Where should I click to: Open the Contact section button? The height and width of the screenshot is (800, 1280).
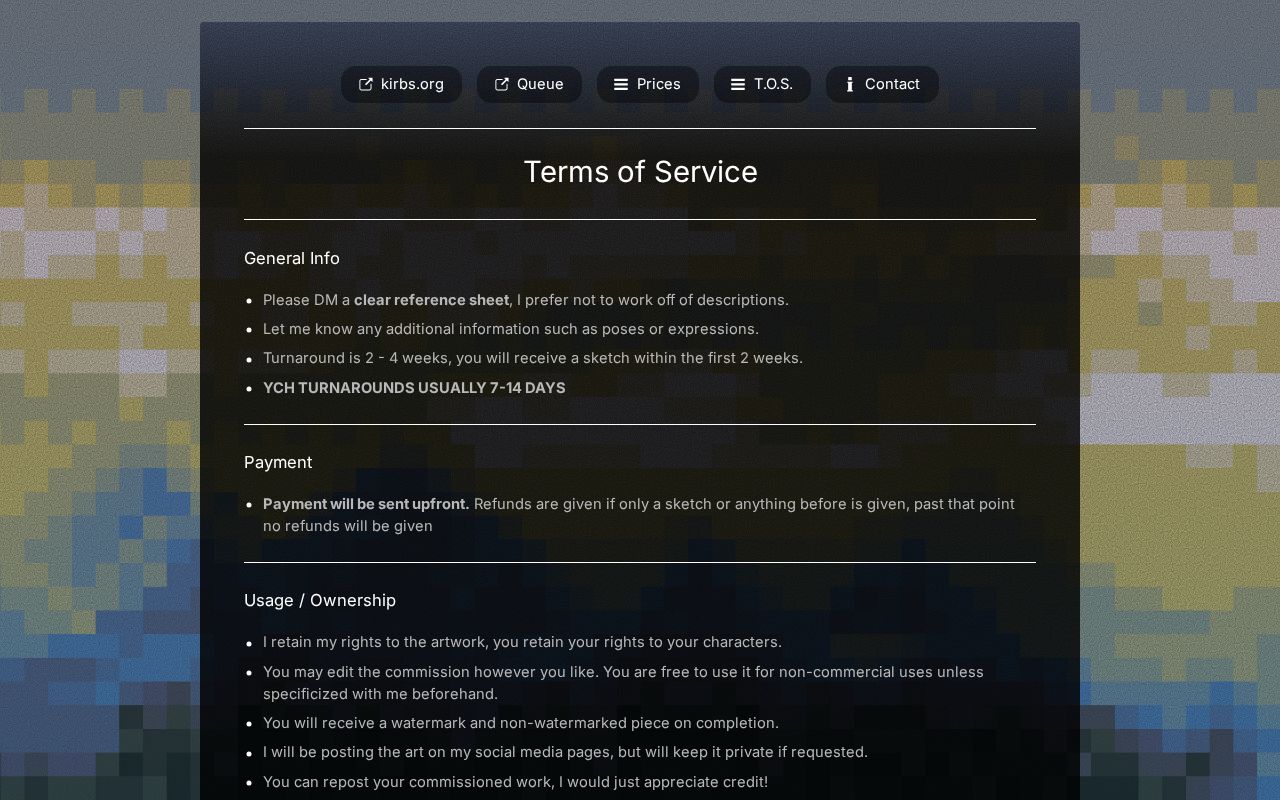tap(882, 84)
